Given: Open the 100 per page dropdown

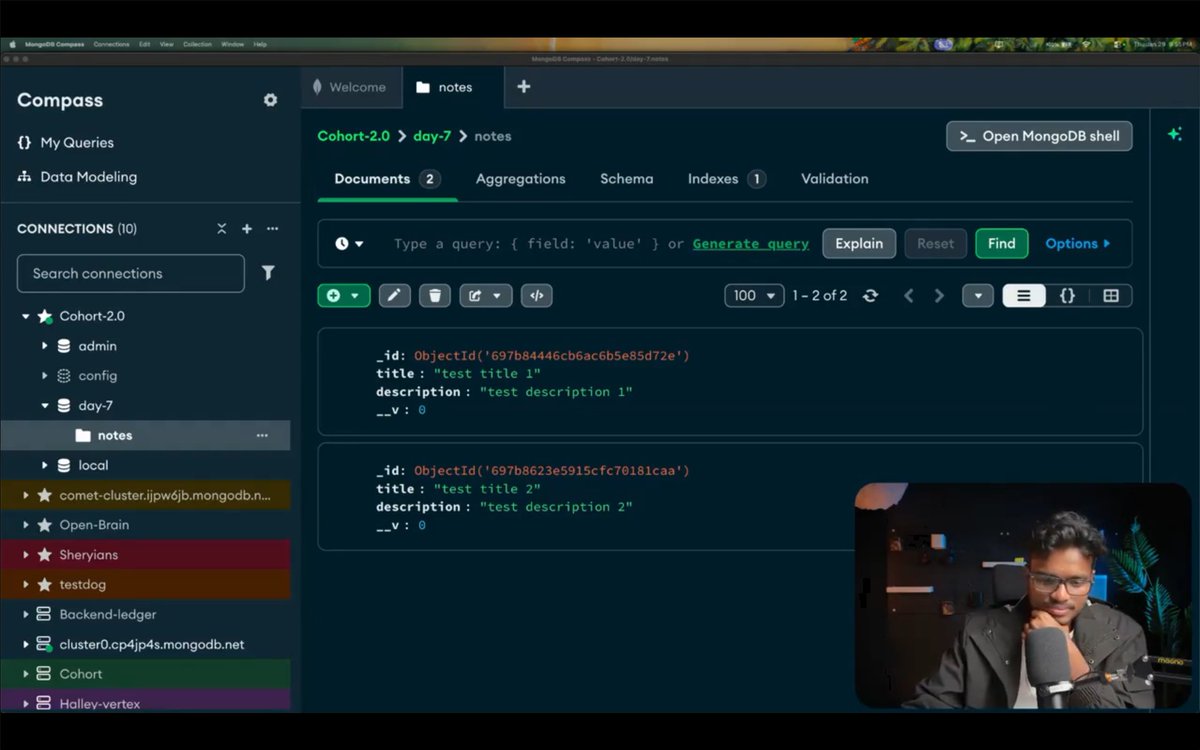Looking at the screenshot, I should coord(754,296).
